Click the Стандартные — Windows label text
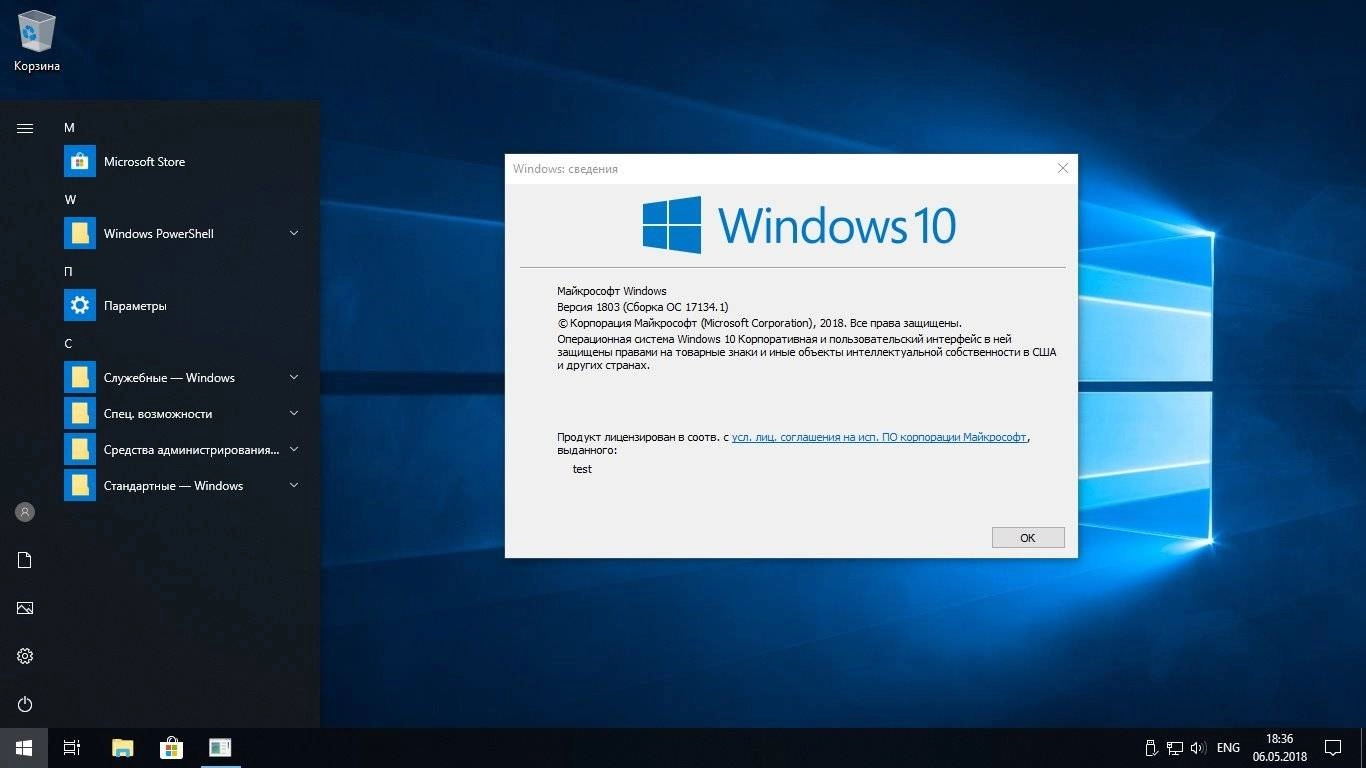The image size is (1366, 768). [173, 485]
